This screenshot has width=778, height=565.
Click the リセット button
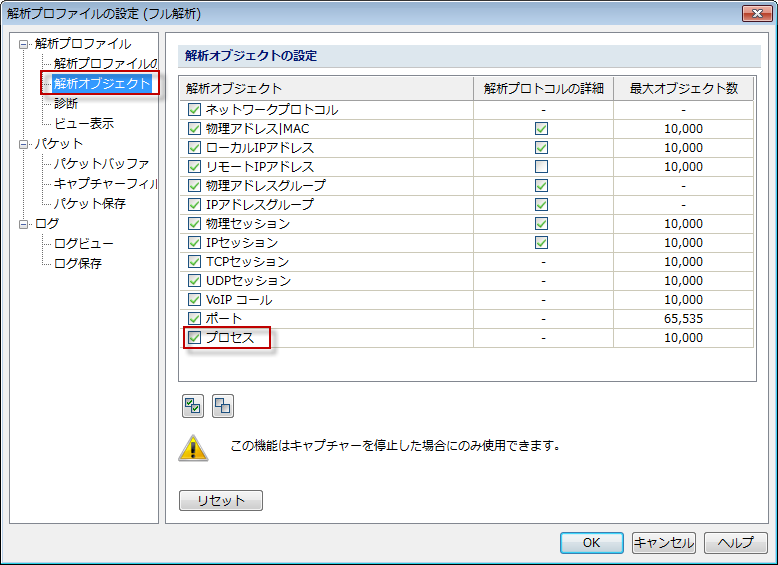[220, 501]
